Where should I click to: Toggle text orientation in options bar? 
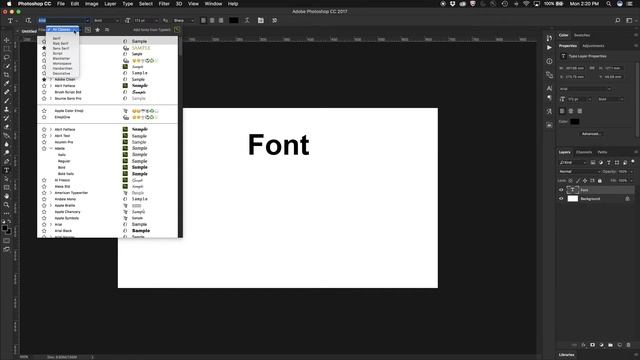point(28,20)
